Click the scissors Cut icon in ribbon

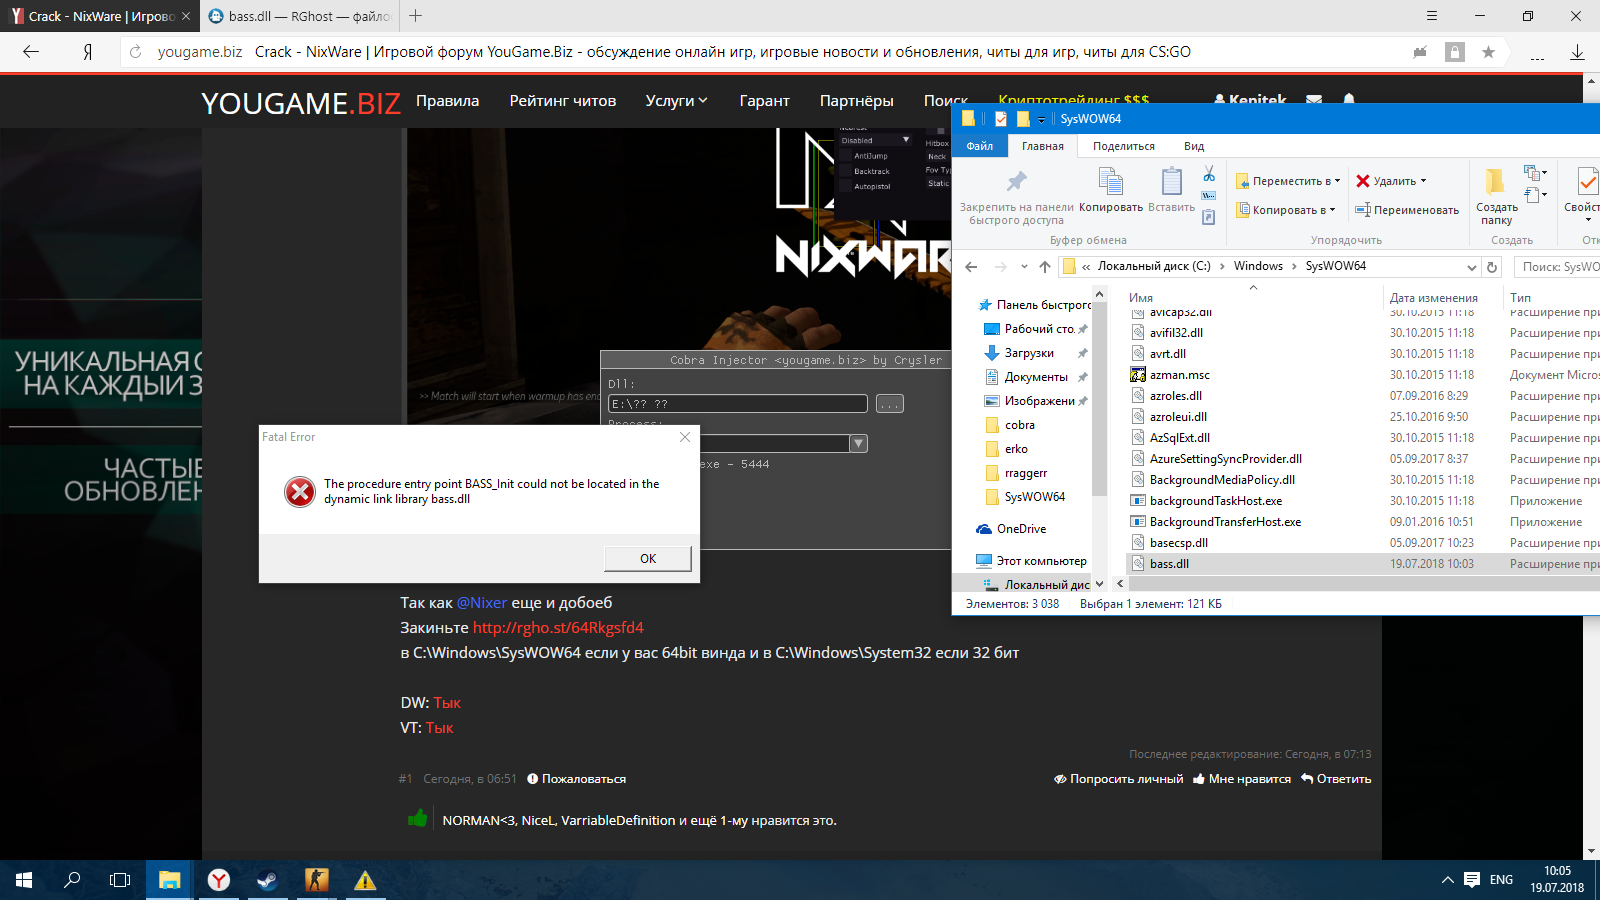(1209, 175)
